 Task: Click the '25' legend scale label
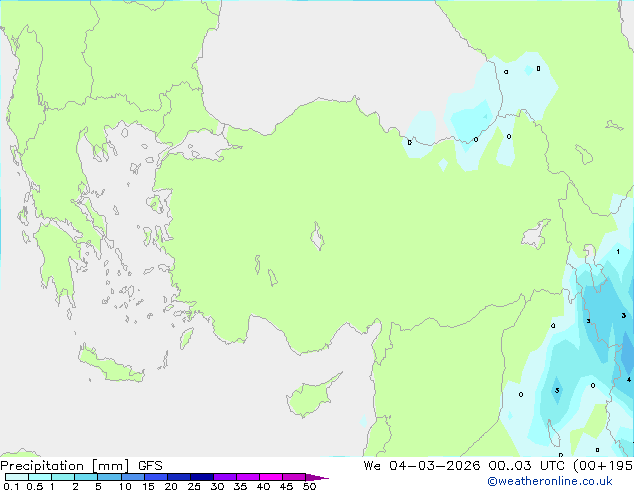(x=194, y=486)
